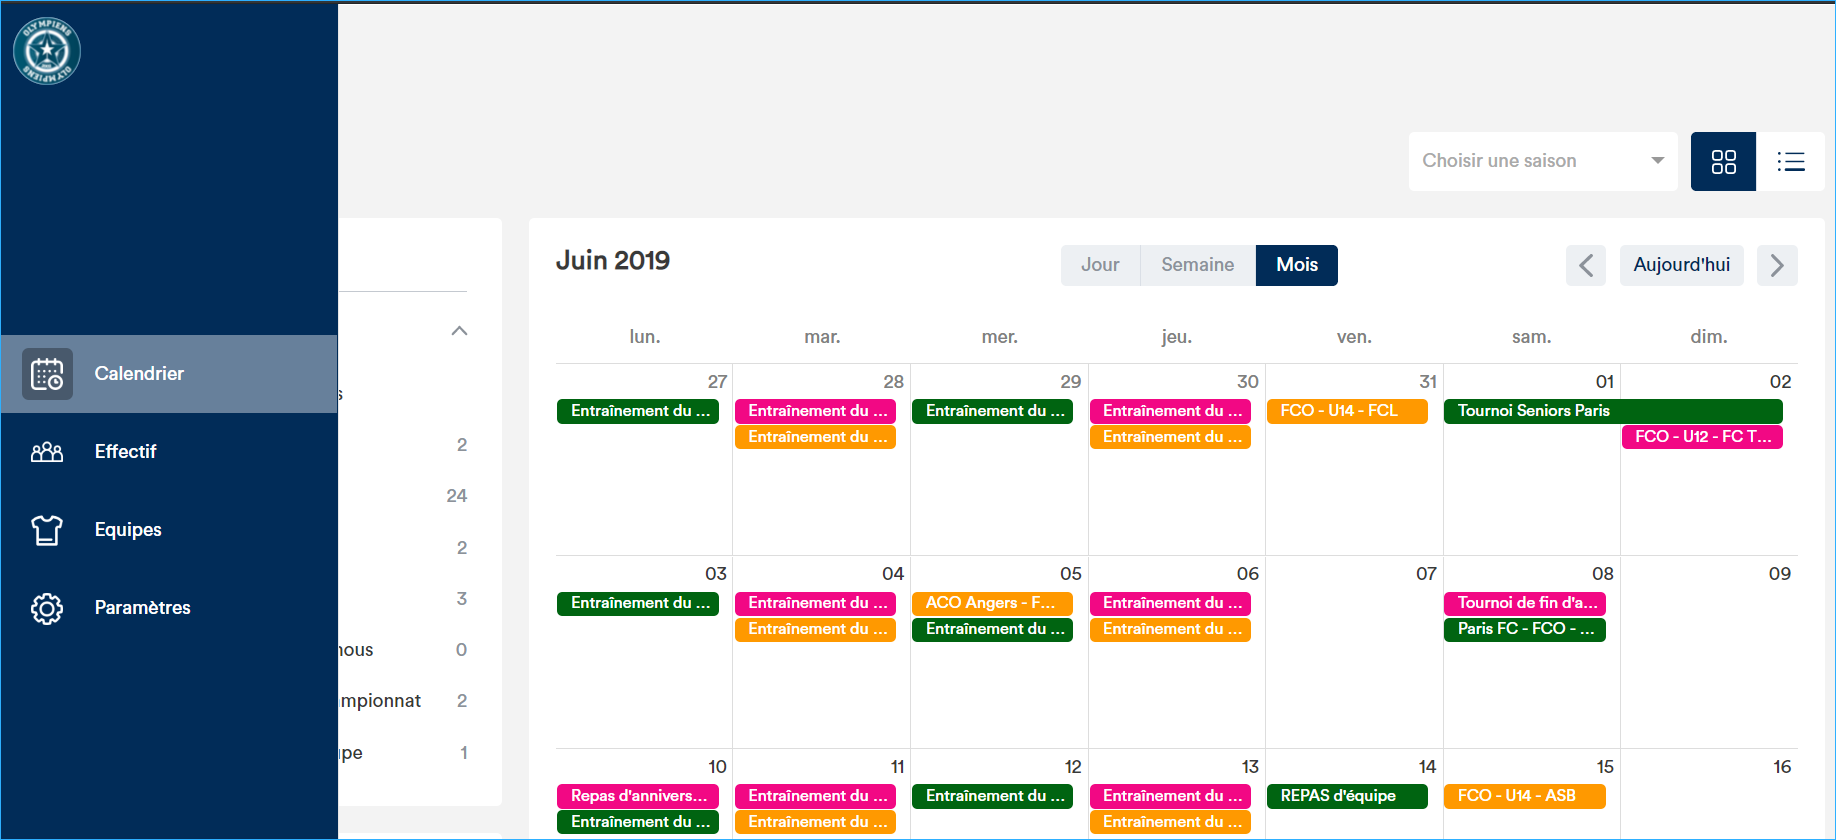
Task: Open green Entraînement event on 05
Action: pyautogui.click(x=992, y=629)
